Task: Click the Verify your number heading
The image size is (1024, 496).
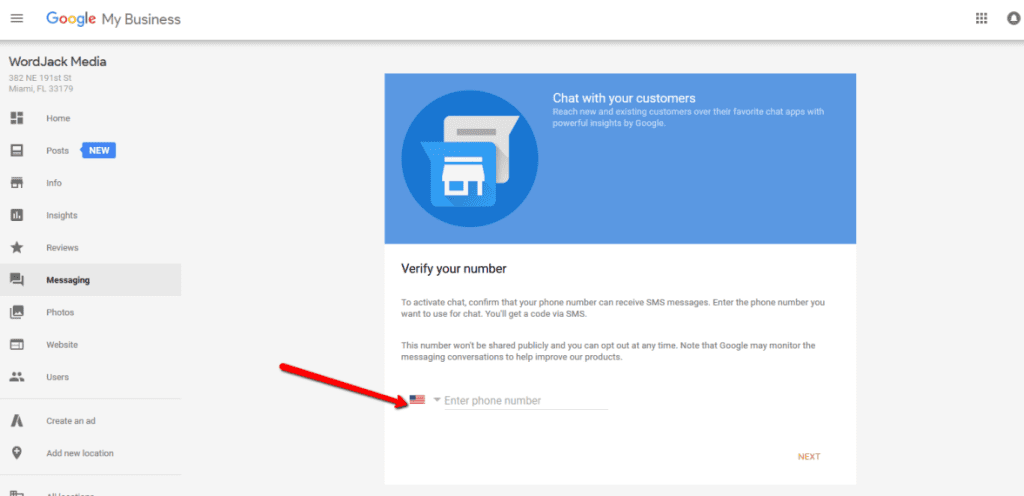Action: [453, 268]
